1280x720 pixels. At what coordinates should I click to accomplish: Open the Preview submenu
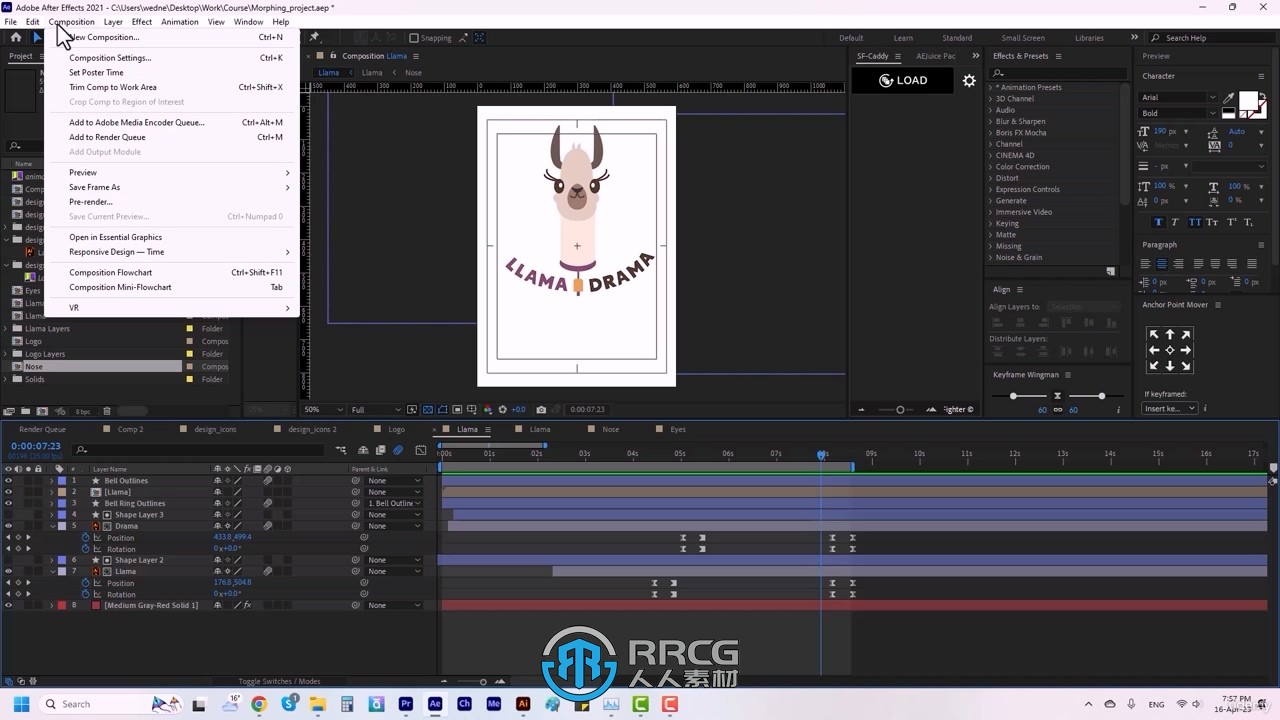pyautogui.click(x=172, y=173)
